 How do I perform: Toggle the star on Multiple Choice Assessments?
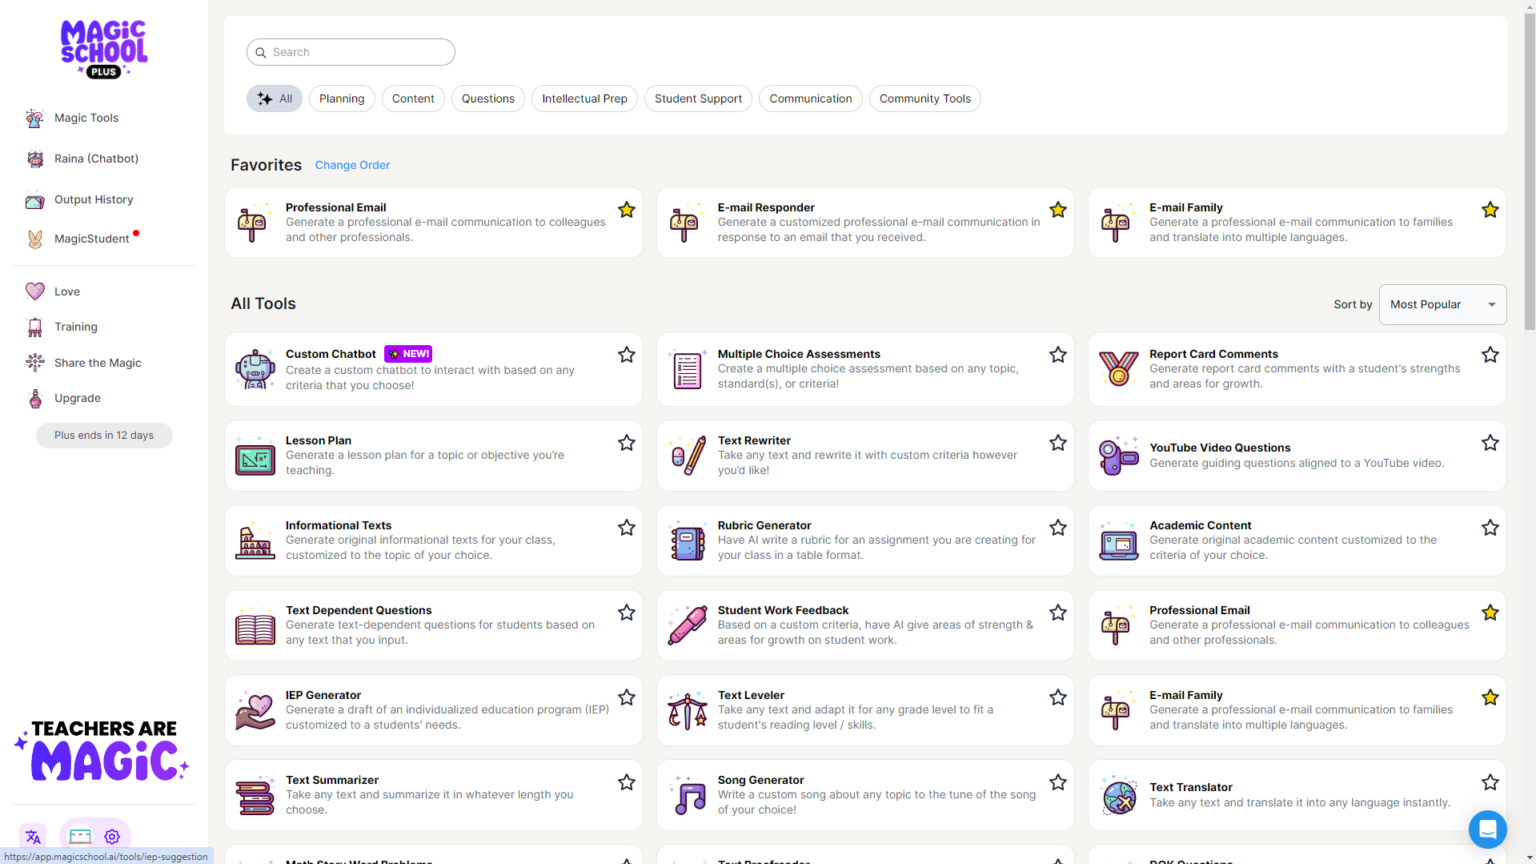pyautogui.click(x=1058, y=355)
